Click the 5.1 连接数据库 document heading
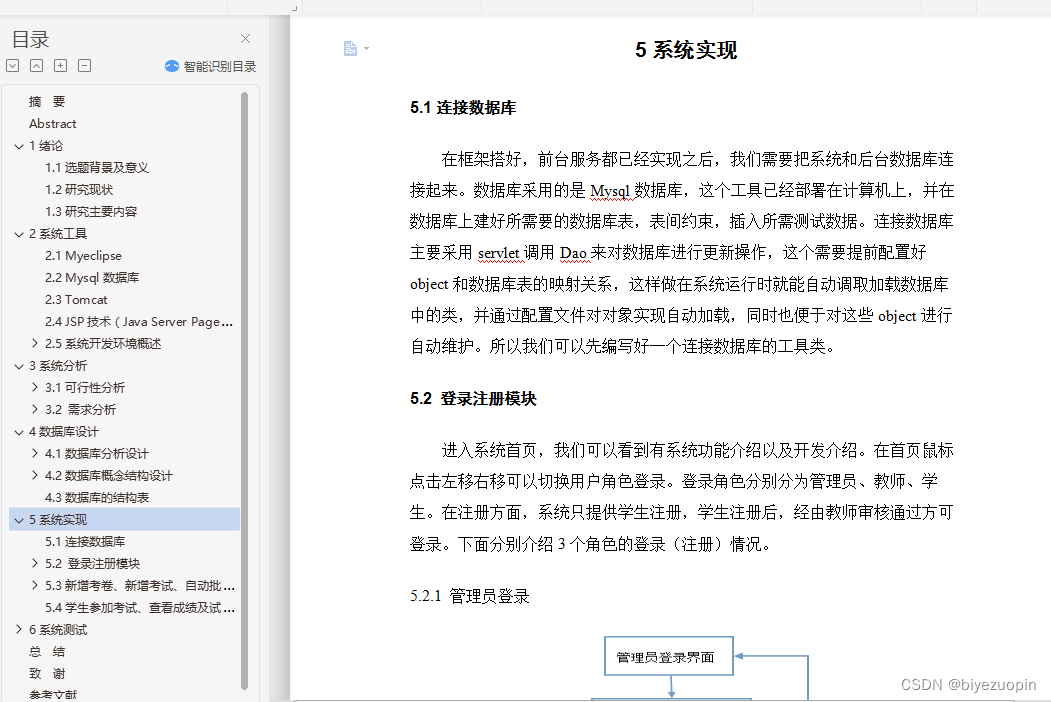 (463, 108)
